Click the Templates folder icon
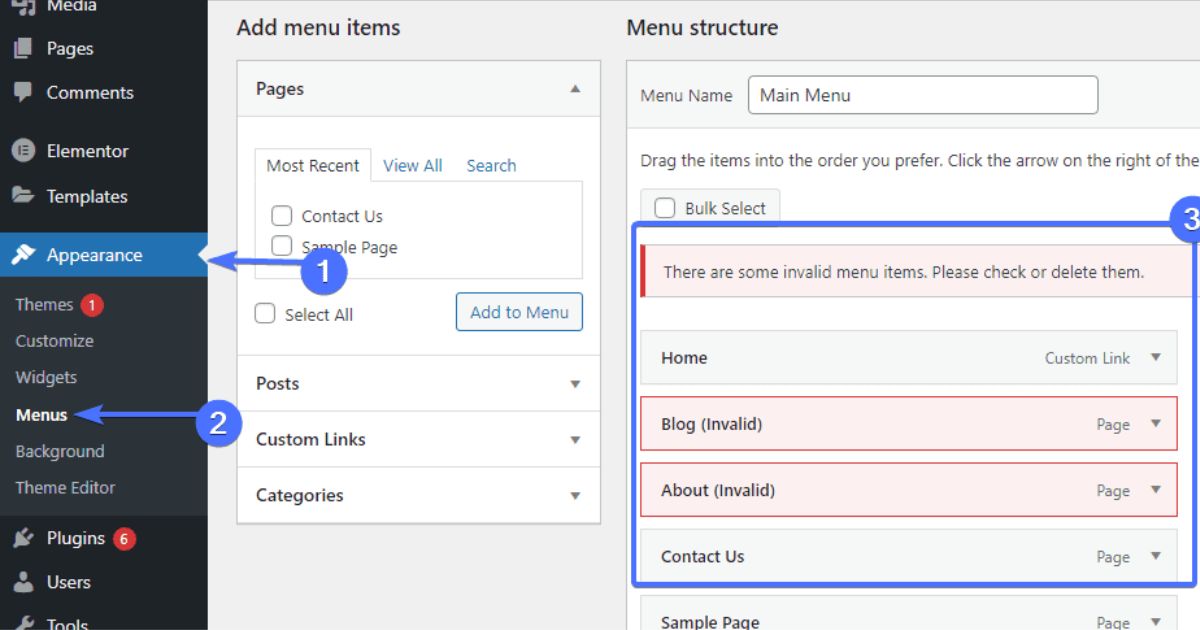 coord(23,196)
